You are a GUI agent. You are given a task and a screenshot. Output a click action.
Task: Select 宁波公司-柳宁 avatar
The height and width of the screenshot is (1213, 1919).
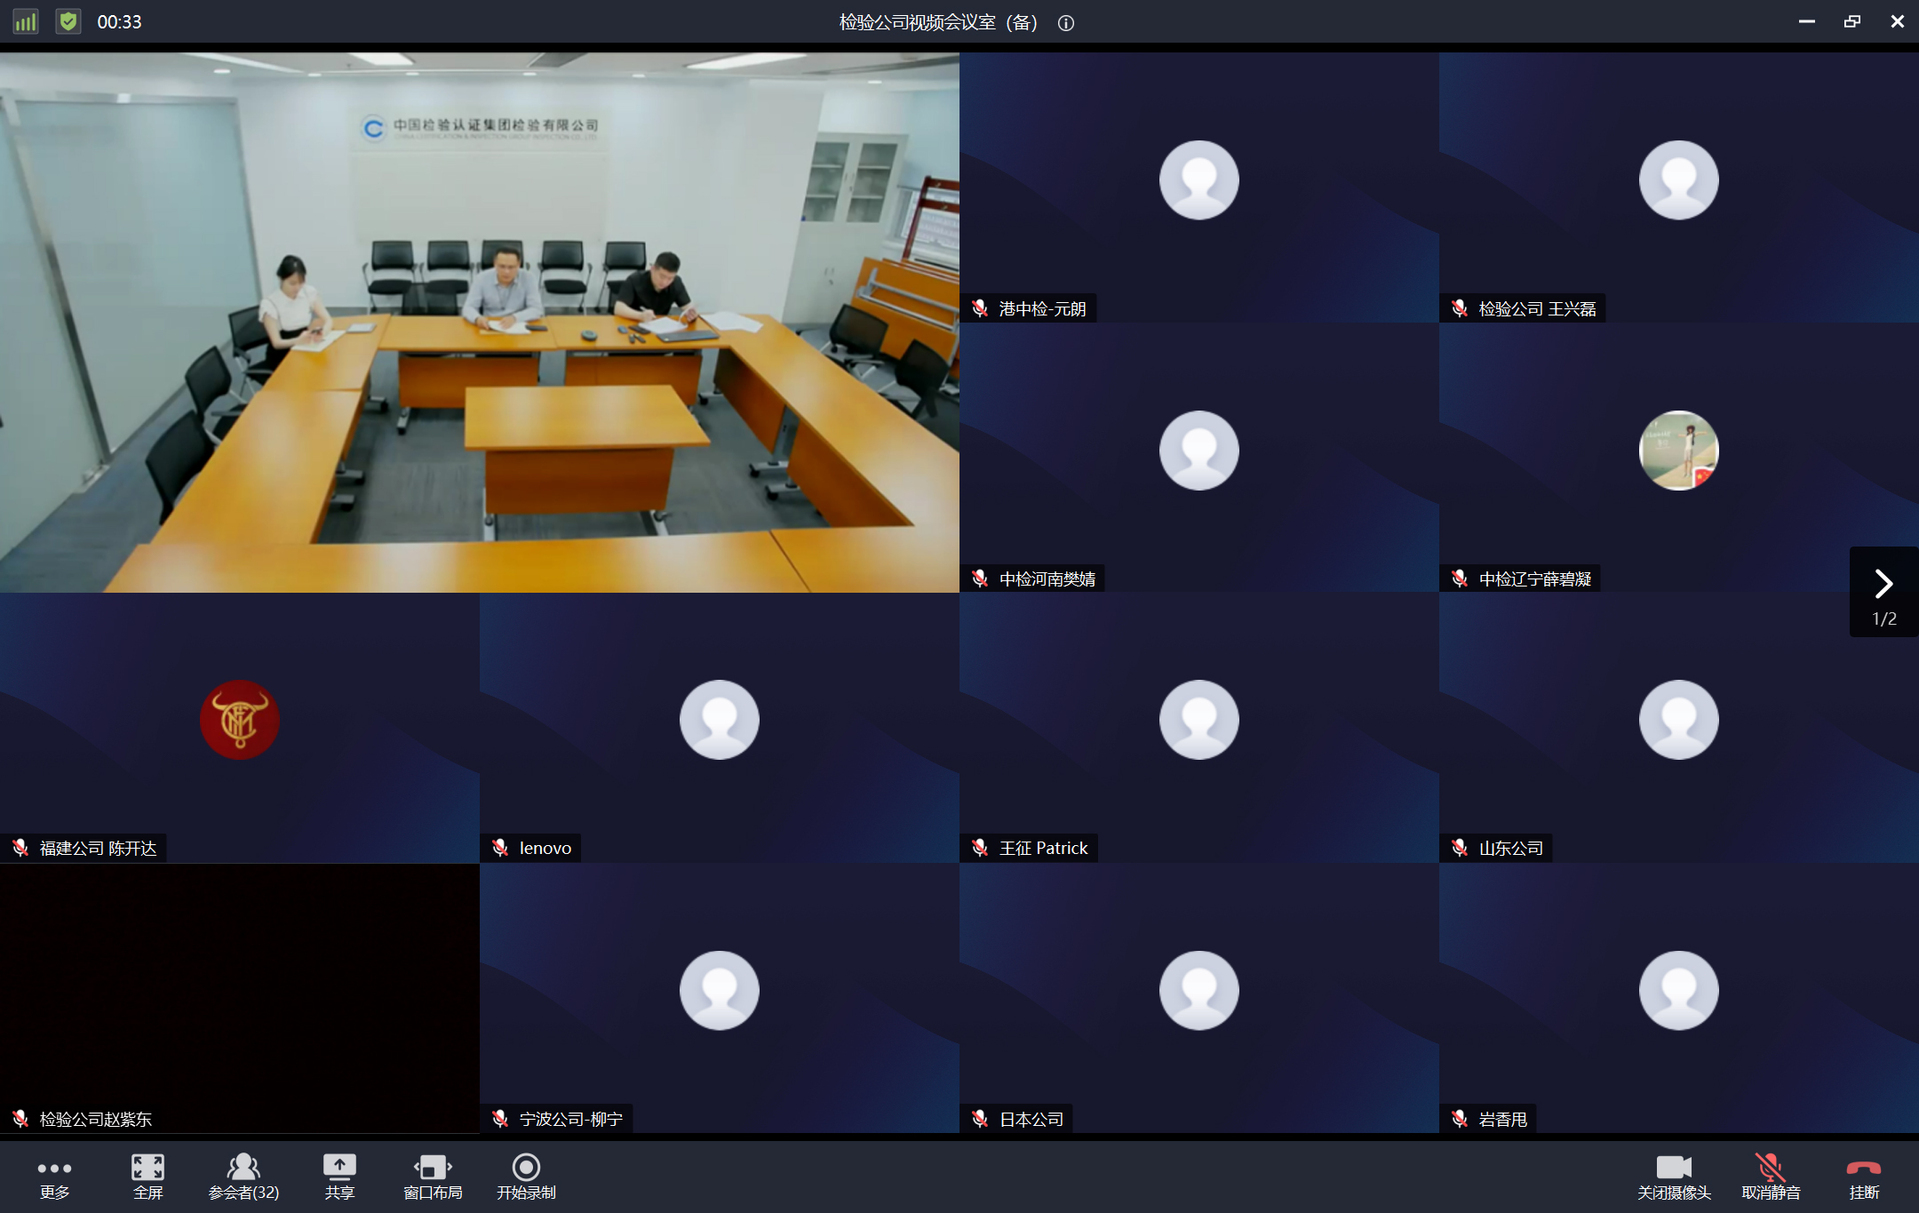pyautogui.click(x=719, y=990)
